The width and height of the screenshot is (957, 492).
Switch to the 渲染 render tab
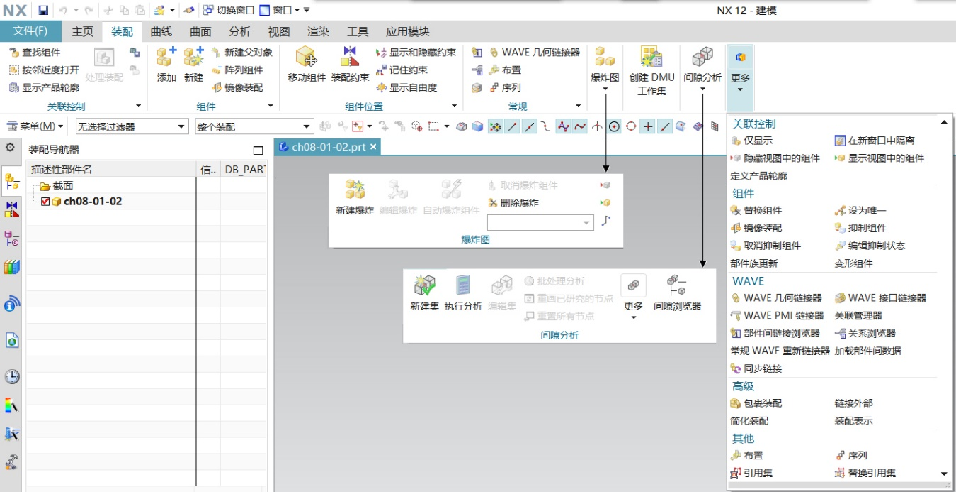(x=318, y=32)
